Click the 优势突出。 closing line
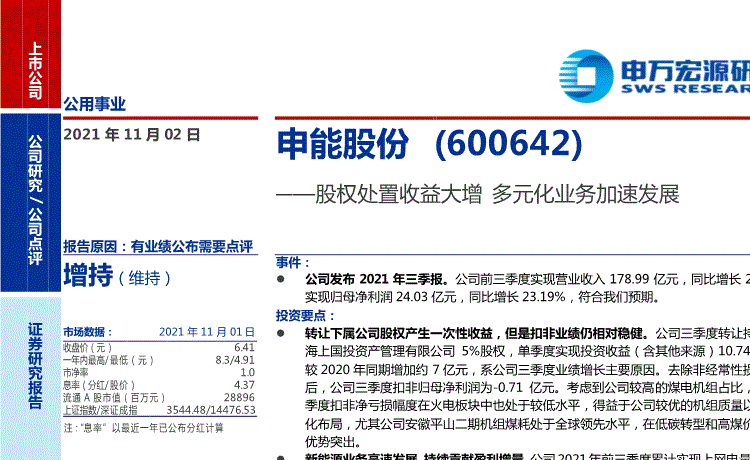Screen dimensions: 750x460 tap(333, 441)
